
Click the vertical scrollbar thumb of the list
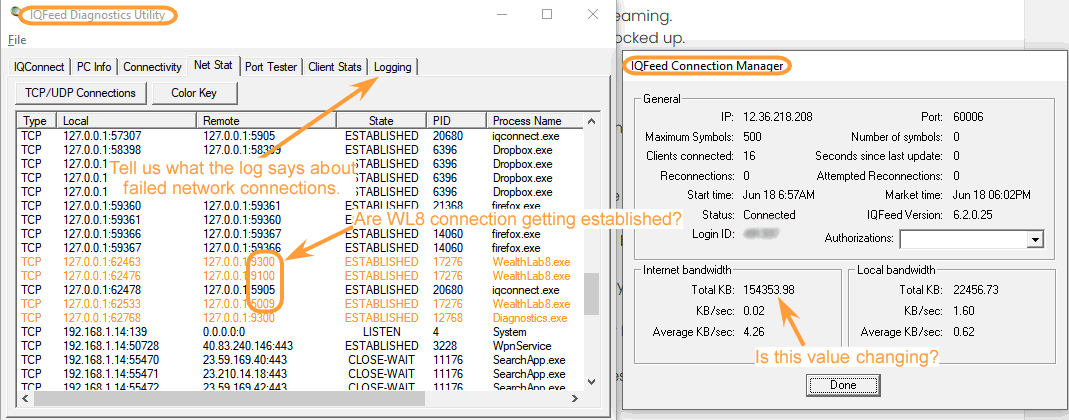590,293
